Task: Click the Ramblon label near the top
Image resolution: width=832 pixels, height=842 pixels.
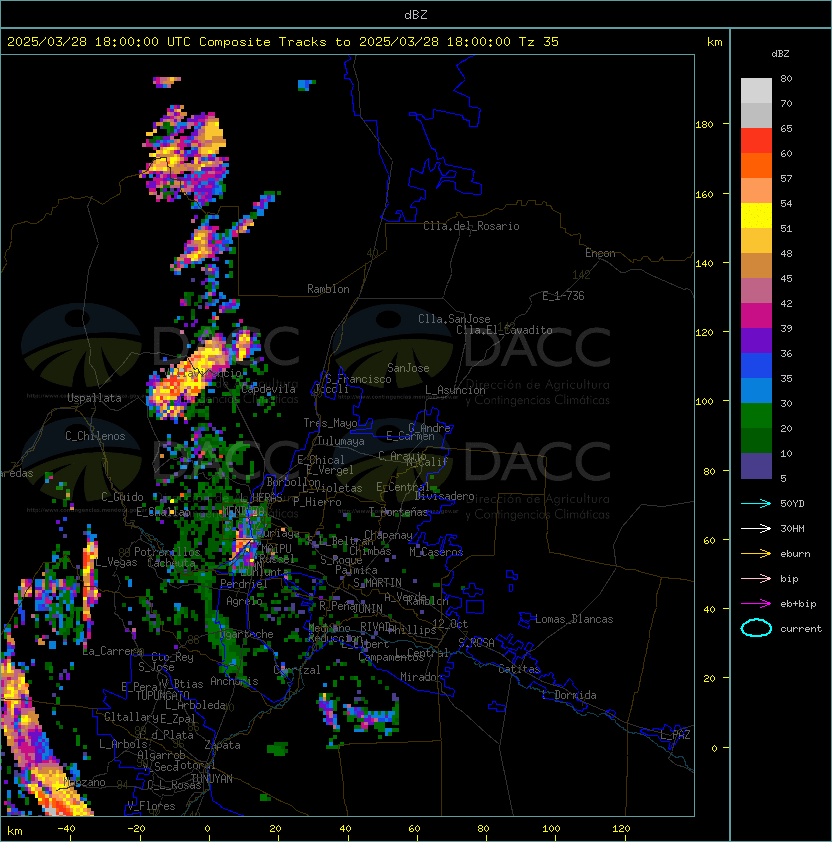Action: pos(328,289)
